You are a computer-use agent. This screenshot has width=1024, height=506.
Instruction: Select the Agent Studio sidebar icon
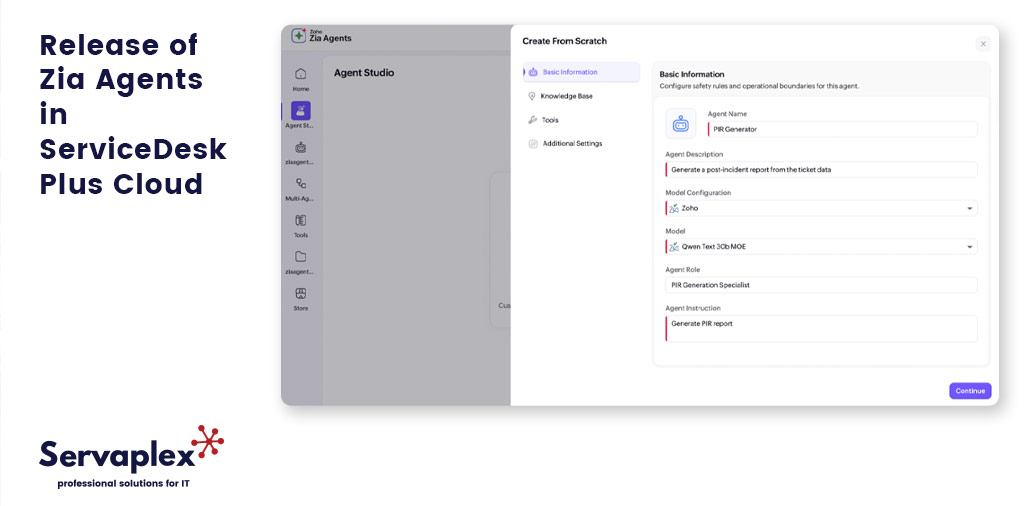(301, 110)
